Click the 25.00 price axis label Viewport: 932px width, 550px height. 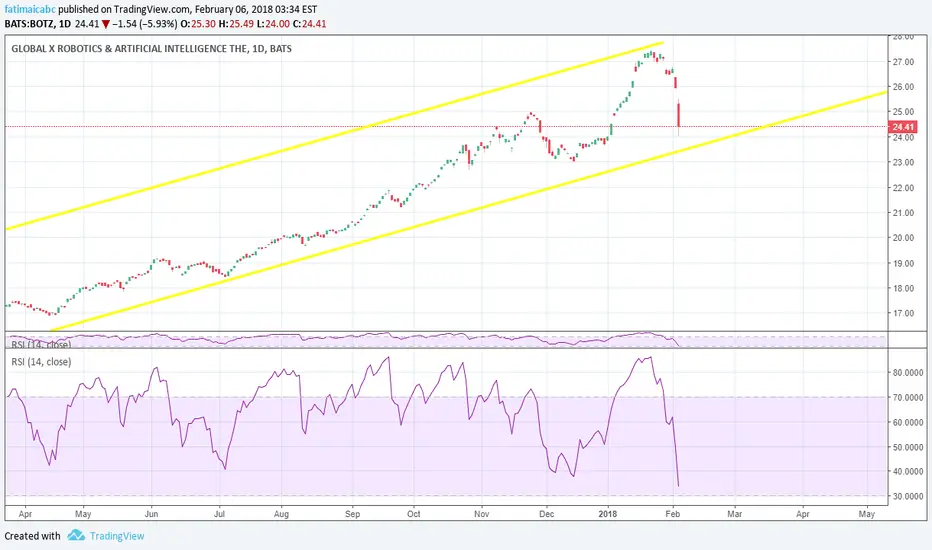[902, 112]
